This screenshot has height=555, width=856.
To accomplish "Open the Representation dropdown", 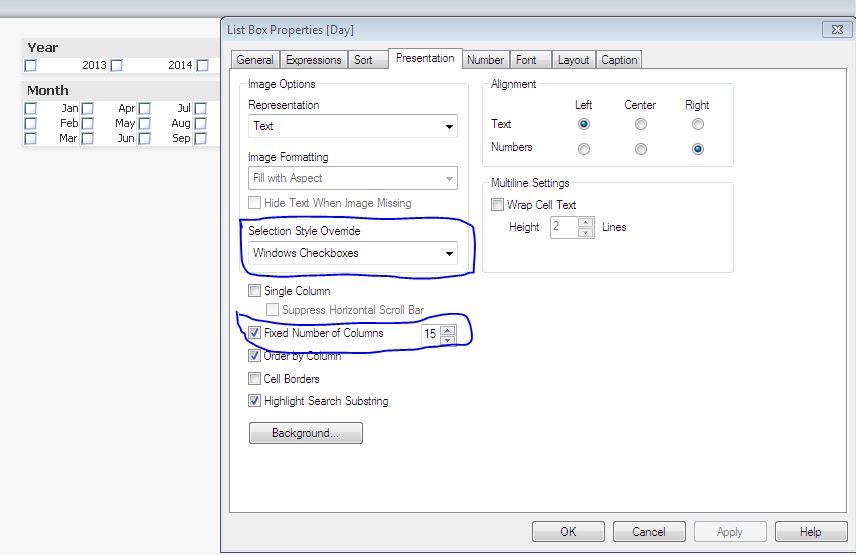I will pos(353,126).
